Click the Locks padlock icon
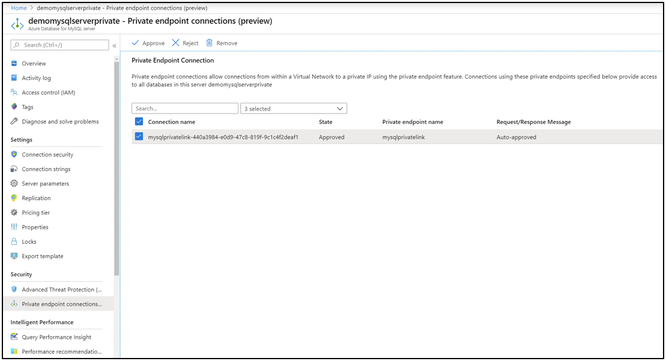This screenshot has width=666, height=361. pos(14,241)
